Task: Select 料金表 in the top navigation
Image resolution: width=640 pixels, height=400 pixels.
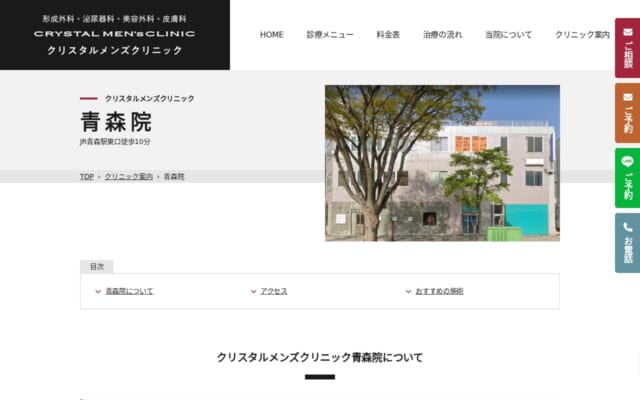Action: coord(388,35)
